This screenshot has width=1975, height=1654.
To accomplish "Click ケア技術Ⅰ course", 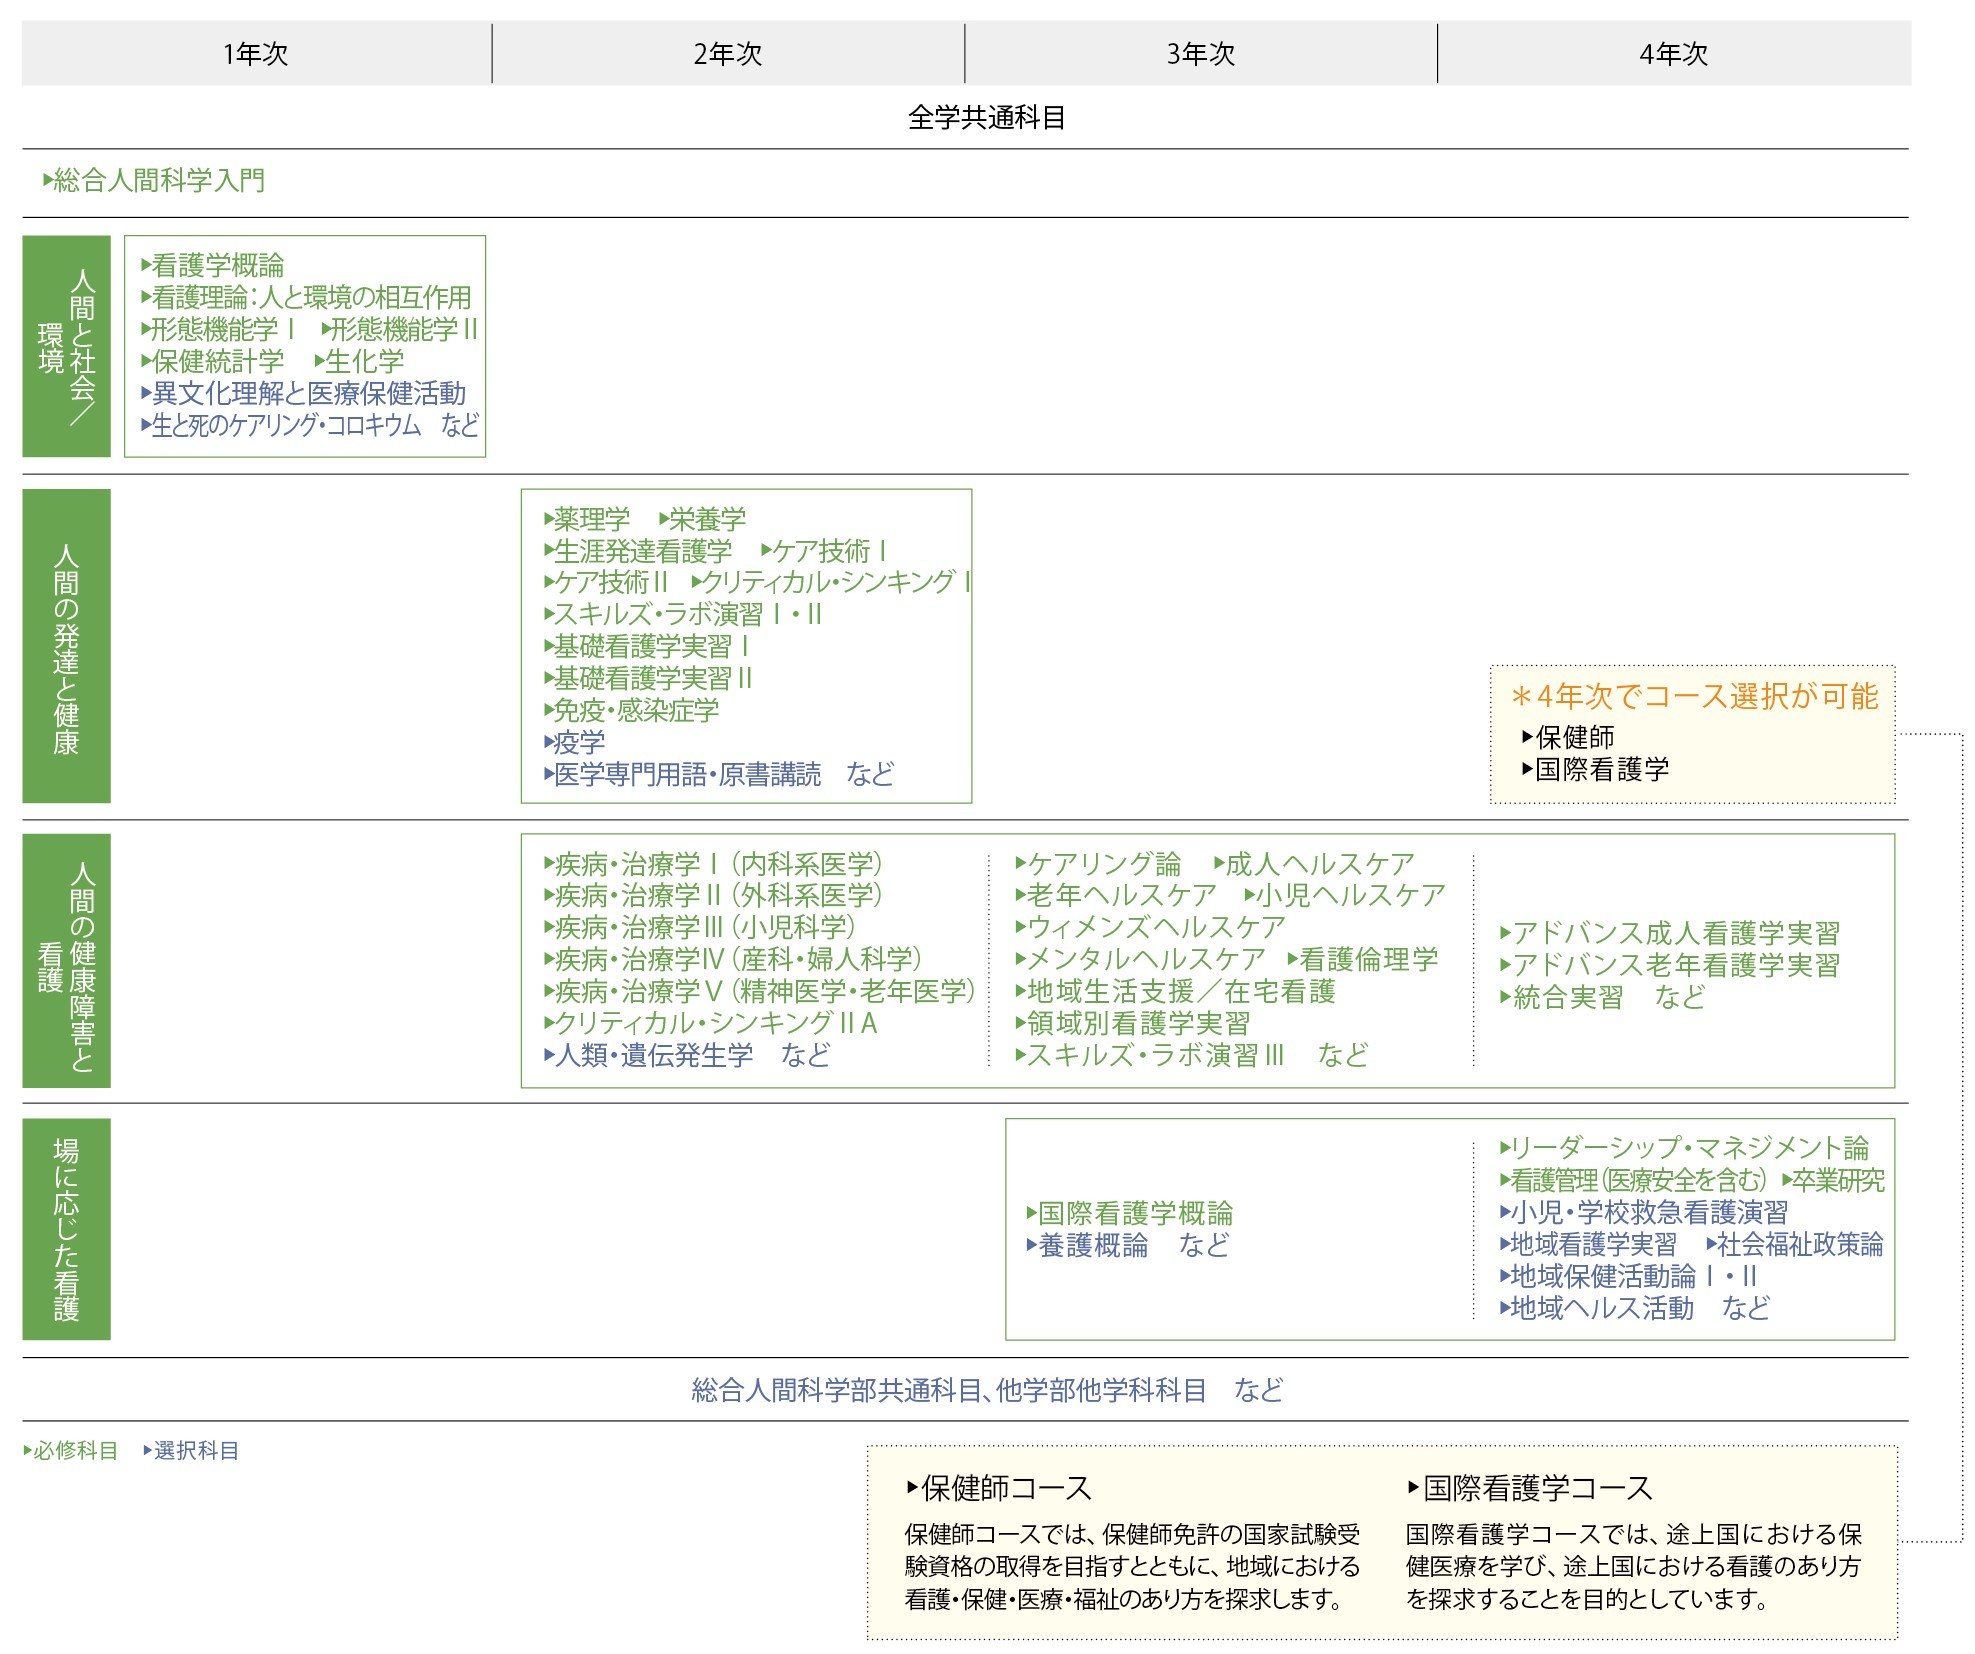I will pos(824,551).
